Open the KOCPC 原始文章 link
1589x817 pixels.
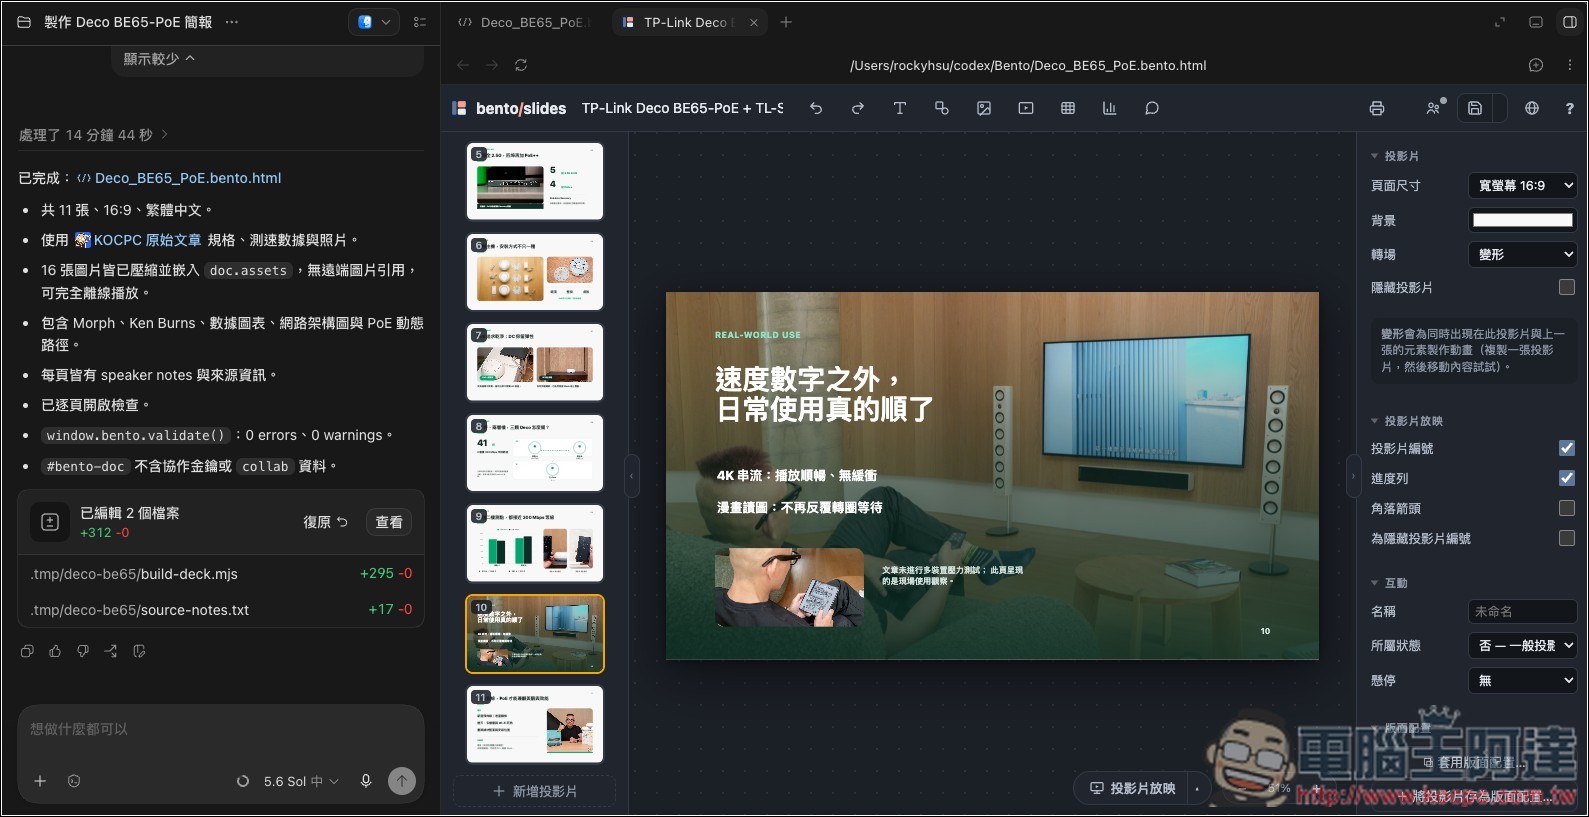point(138,240)
